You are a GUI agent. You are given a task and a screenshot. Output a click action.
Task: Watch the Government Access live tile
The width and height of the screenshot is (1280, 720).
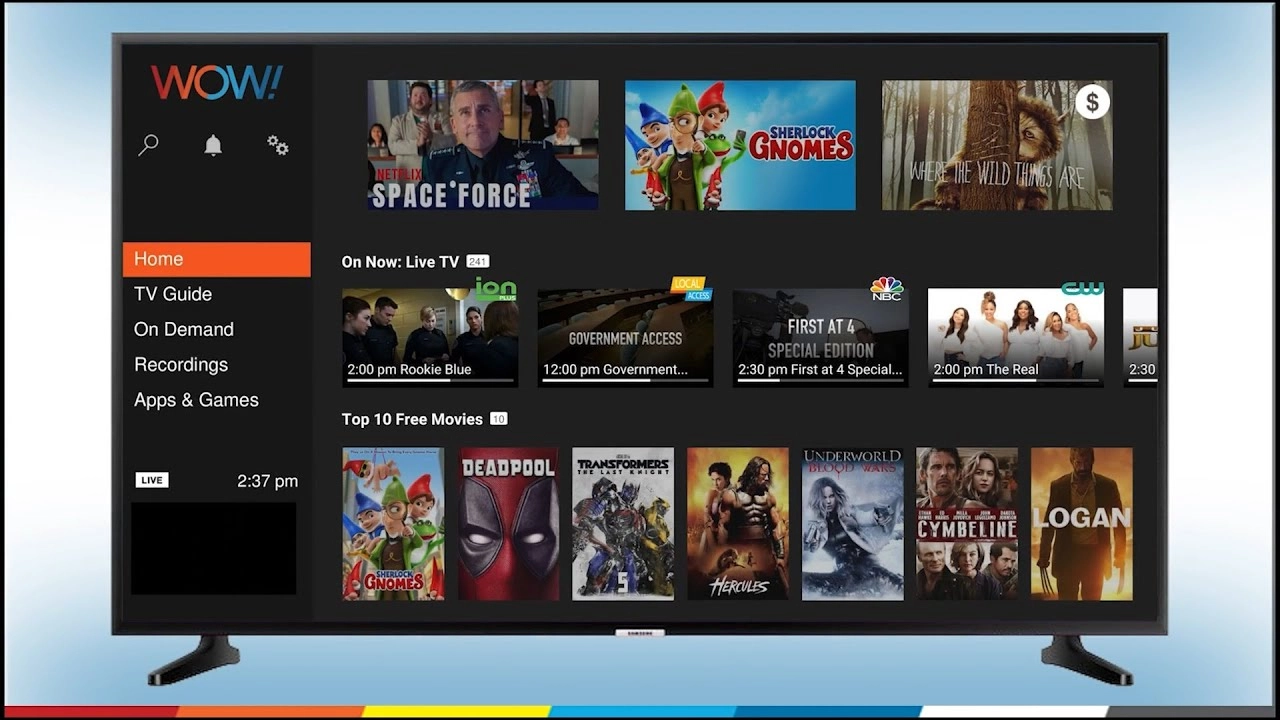tap(625, 337)
